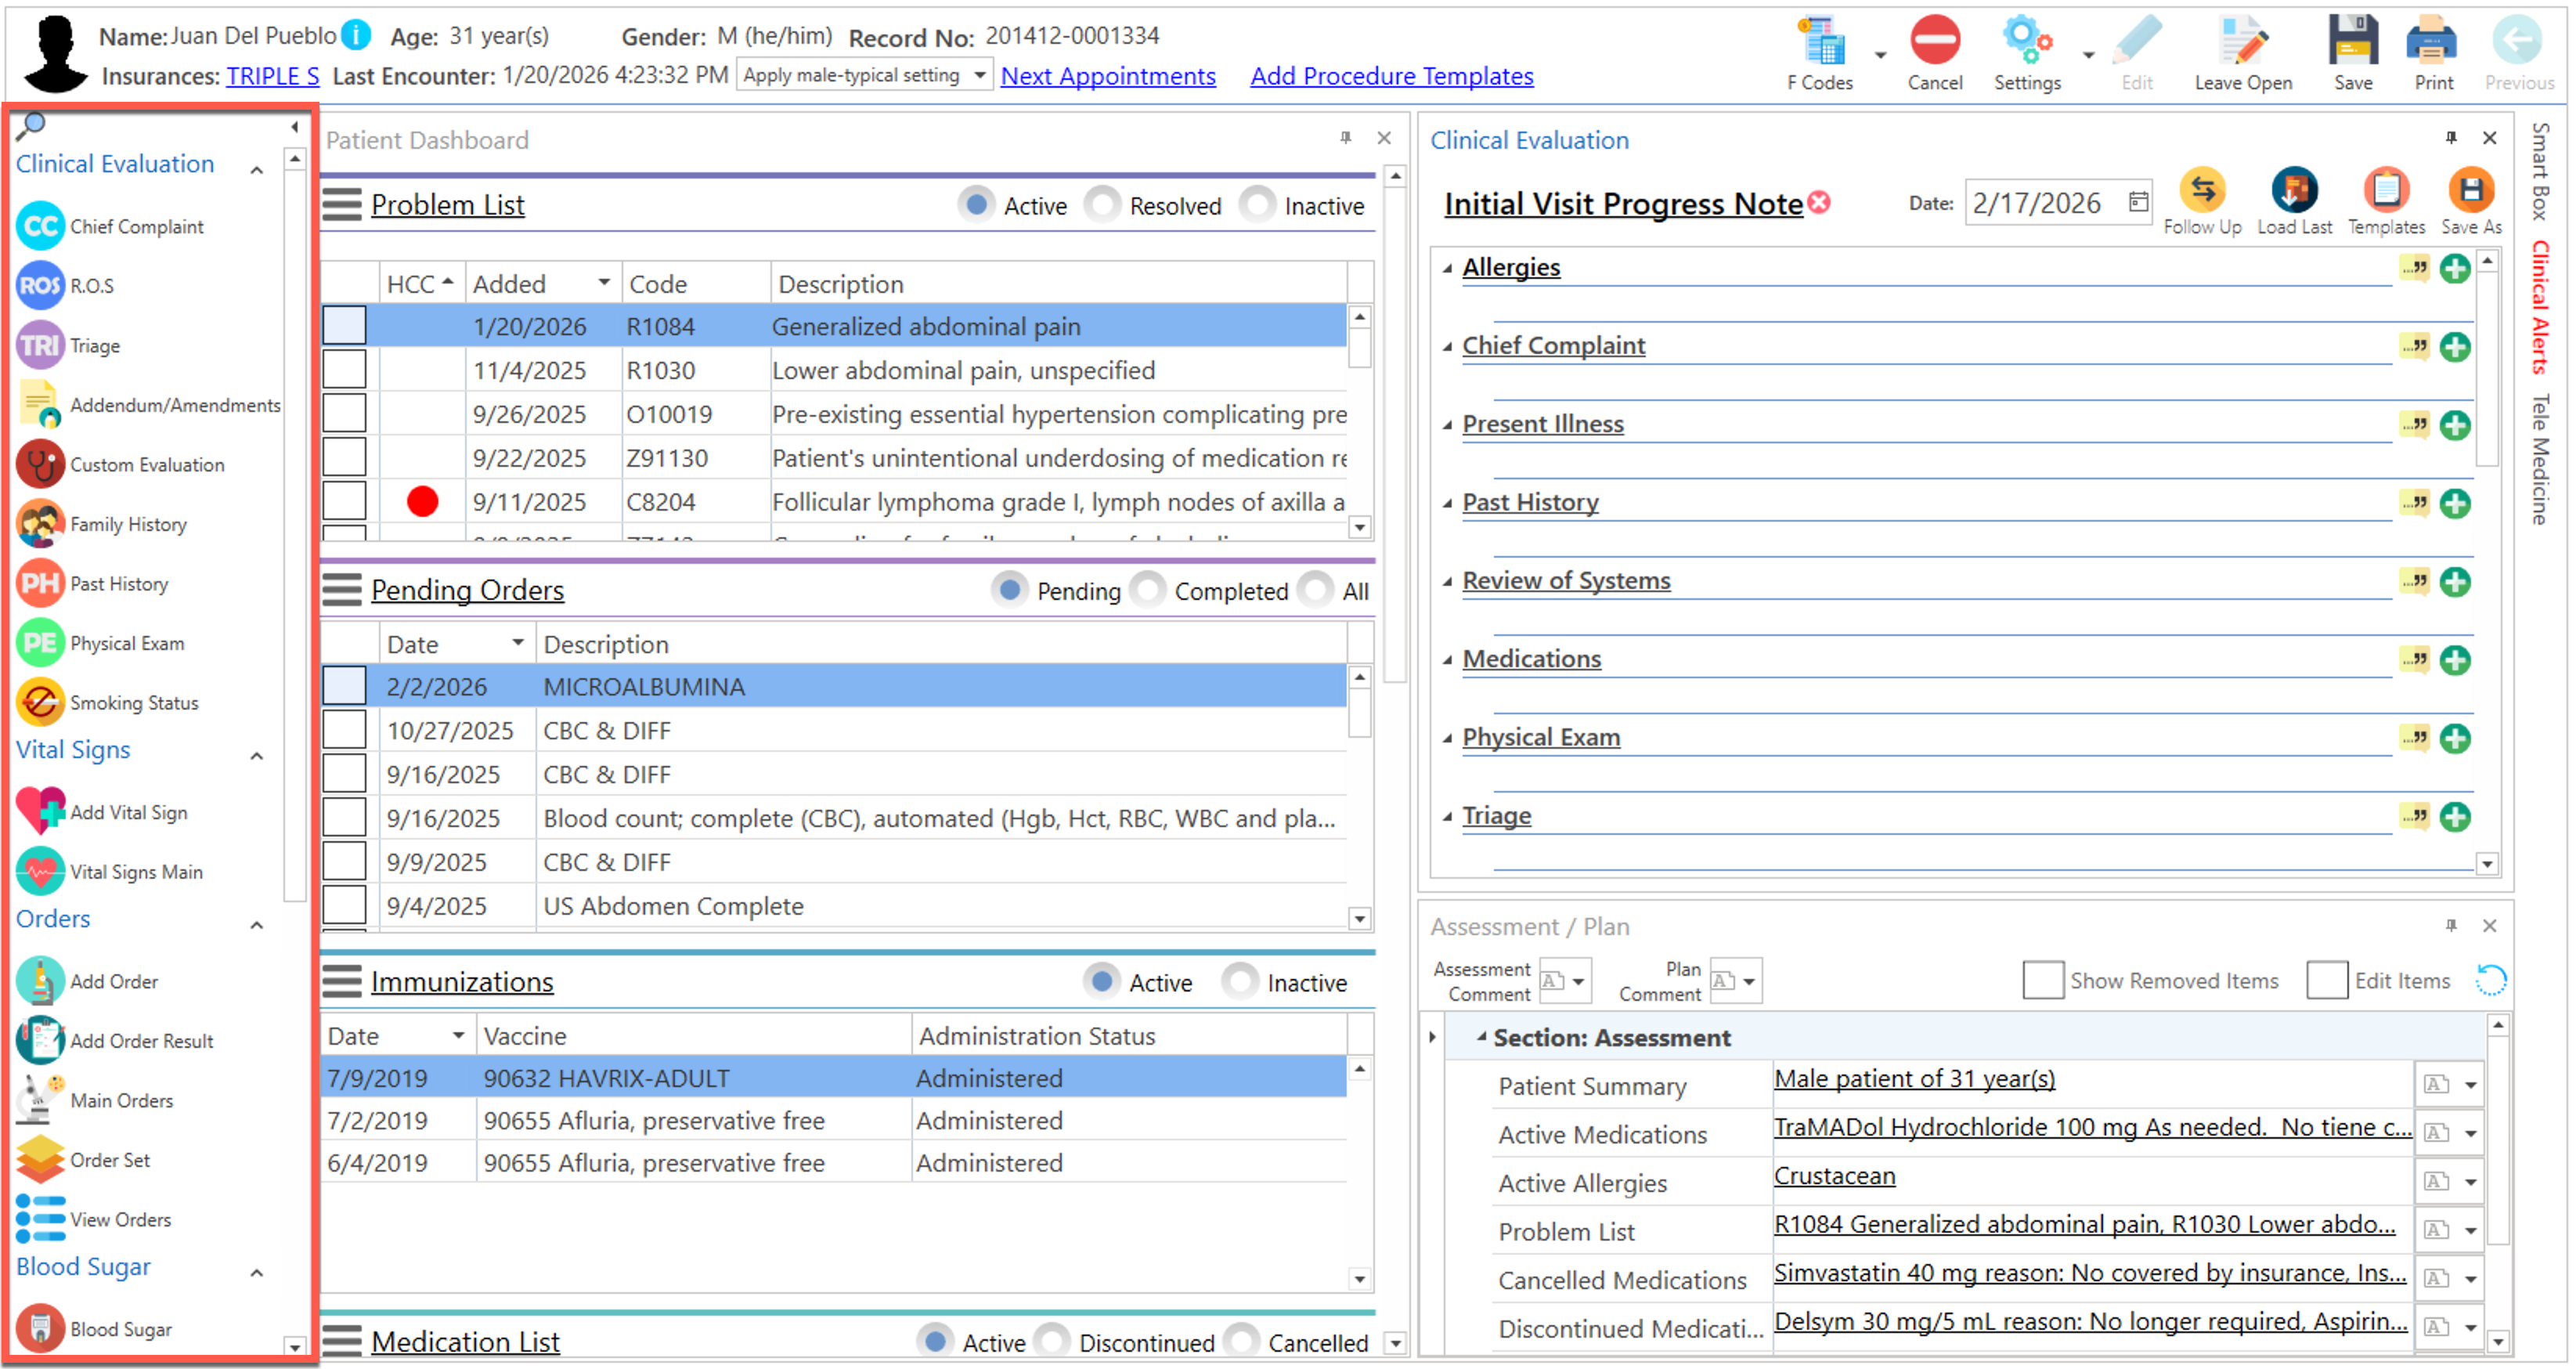Open the Clinical Alerts side tab

(2540, 308)
